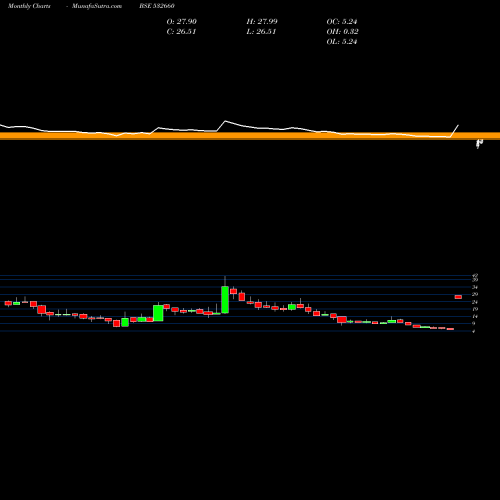The height and width of the screenshot is (500, 500).
Task: Click the small marker below the orange band
Action: 479,144
